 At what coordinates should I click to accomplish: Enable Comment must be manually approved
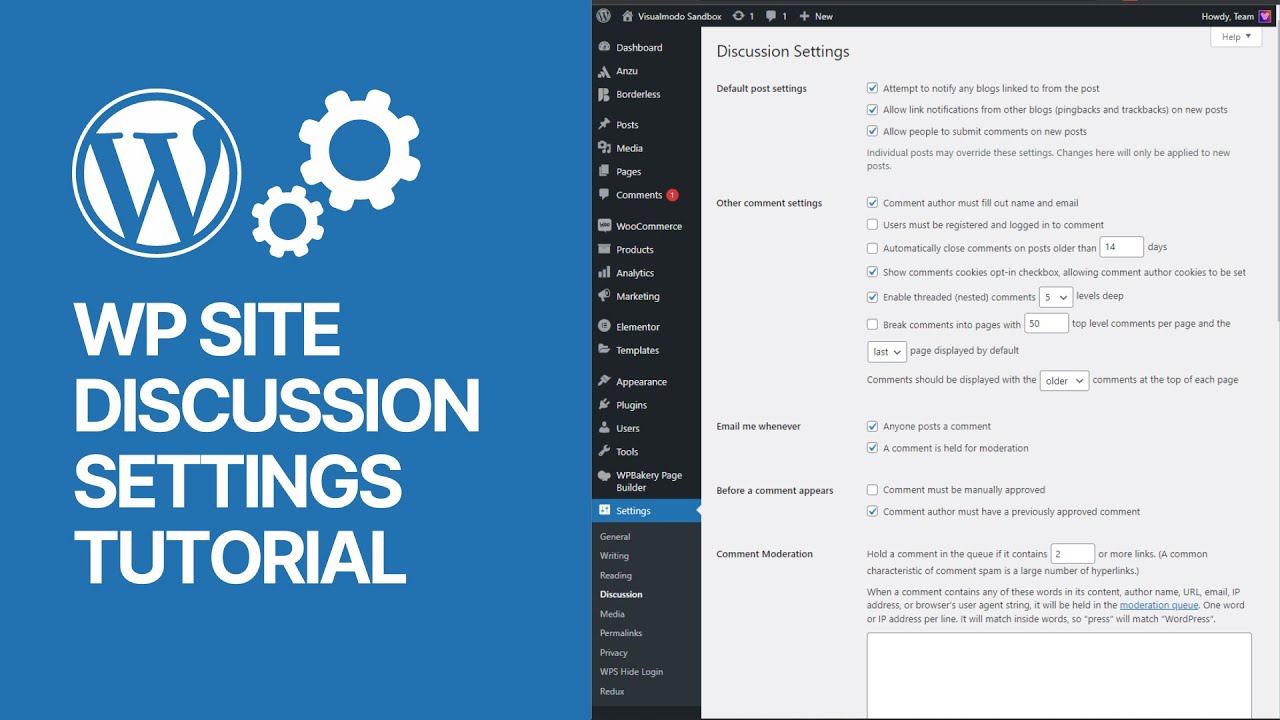872,490
